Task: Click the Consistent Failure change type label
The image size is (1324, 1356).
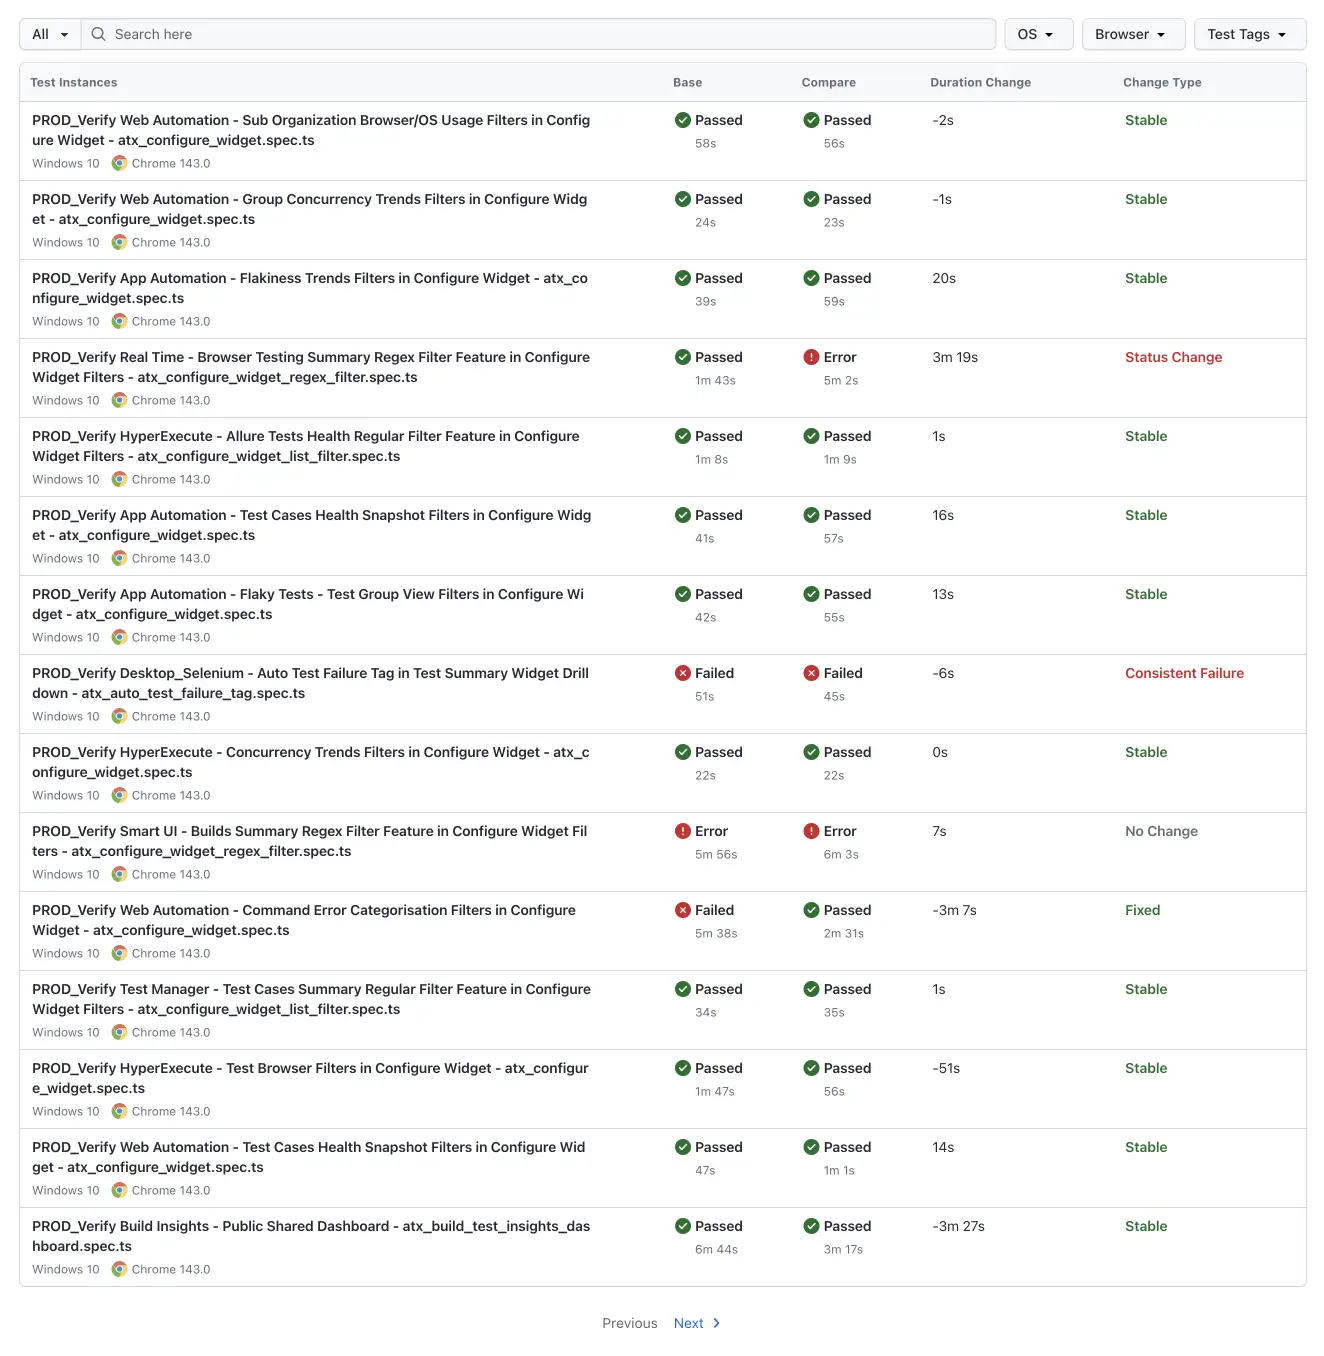Action: [x=1184, y=673]
